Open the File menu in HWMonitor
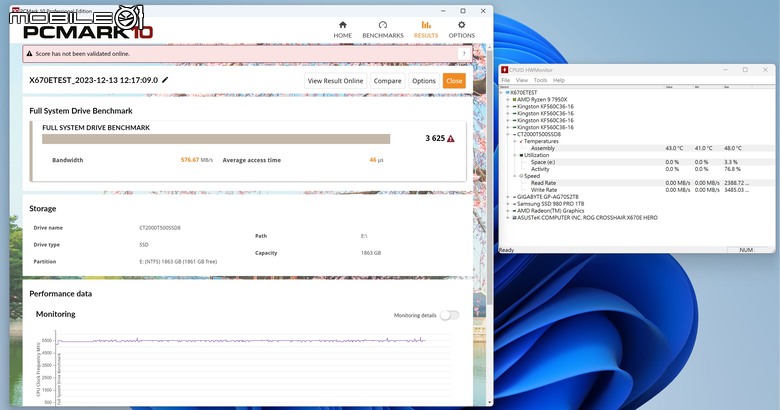Screen dimensions: 780x410 click(x=506, y=80)
